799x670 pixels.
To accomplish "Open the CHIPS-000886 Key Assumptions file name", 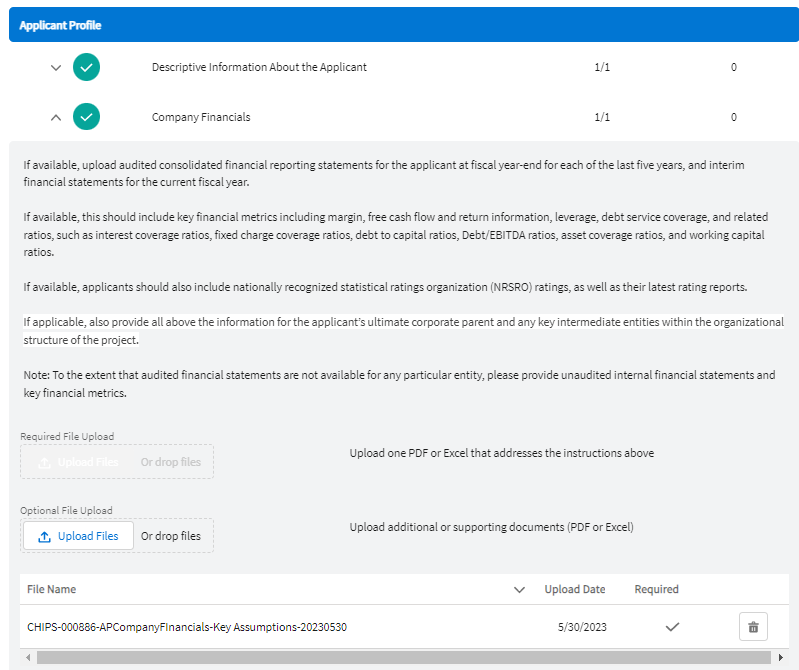I will tap(187, 627).
